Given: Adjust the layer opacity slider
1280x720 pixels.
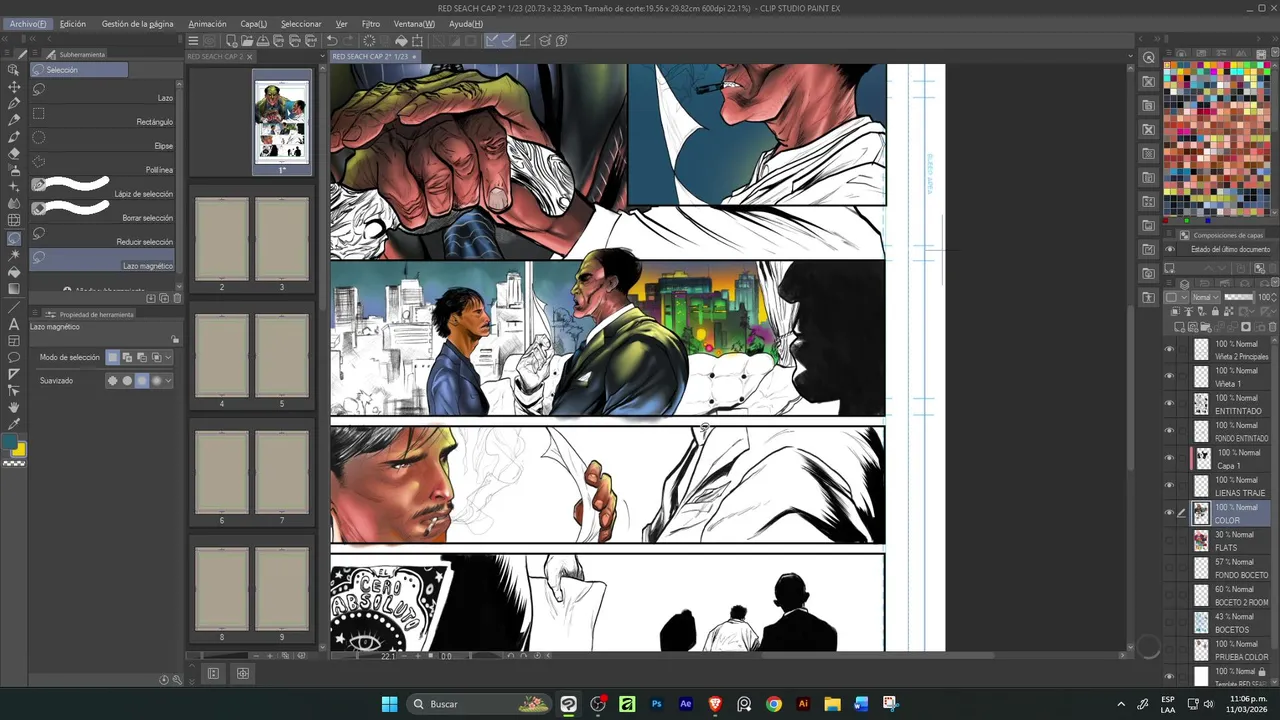Looking at the screenshot, I should coord(1239,297).
